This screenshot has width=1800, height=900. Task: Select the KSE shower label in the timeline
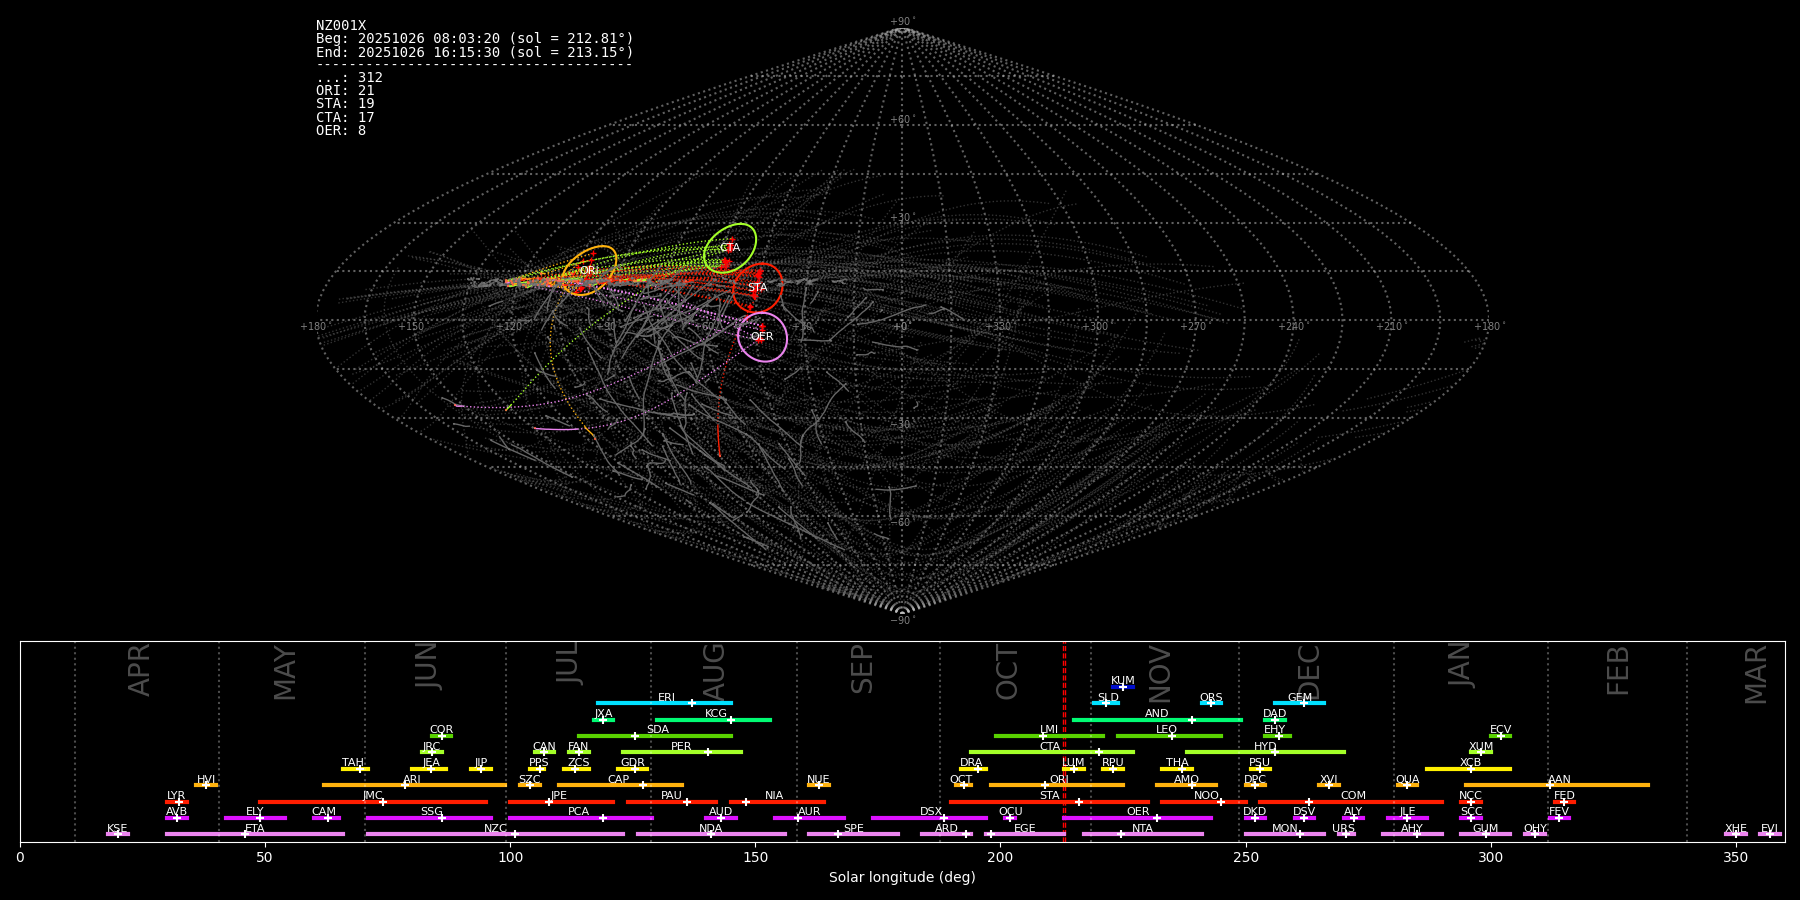[x=117, y=829]
